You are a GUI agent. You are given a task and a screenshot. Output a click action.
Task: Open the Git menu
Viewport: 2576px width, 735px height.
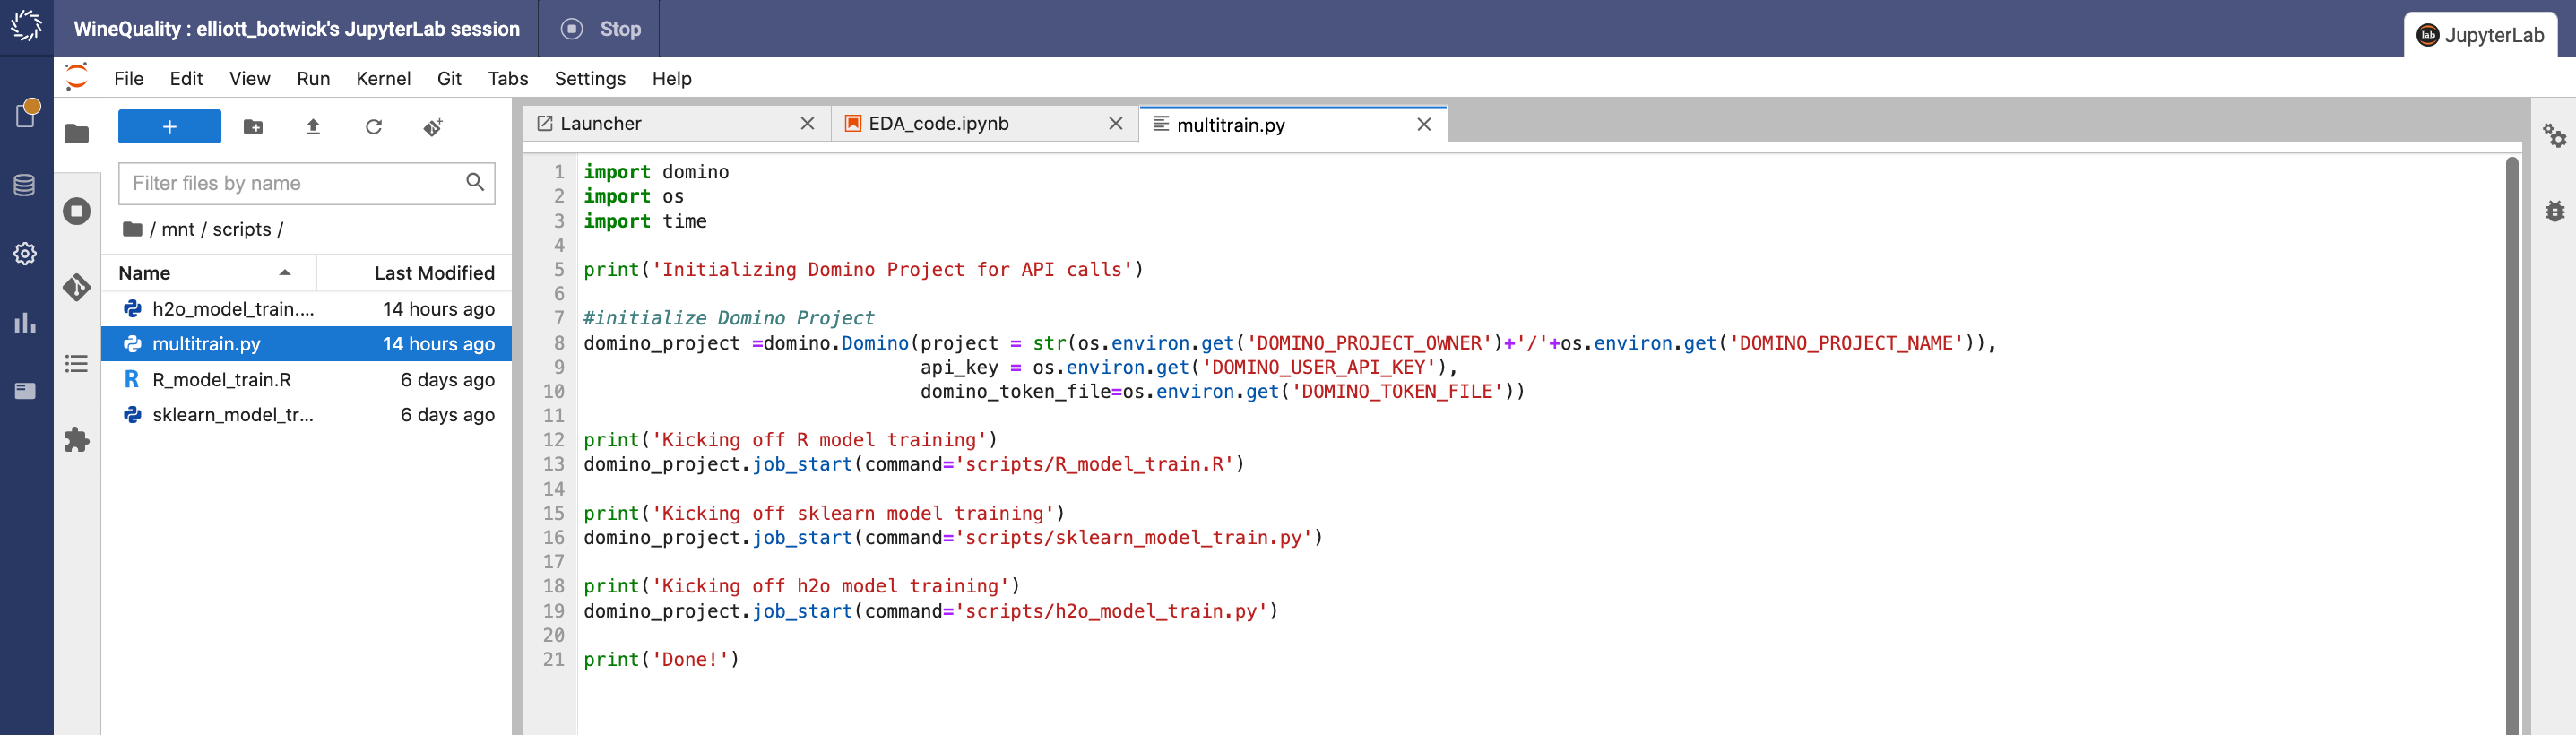click(449, 78)
